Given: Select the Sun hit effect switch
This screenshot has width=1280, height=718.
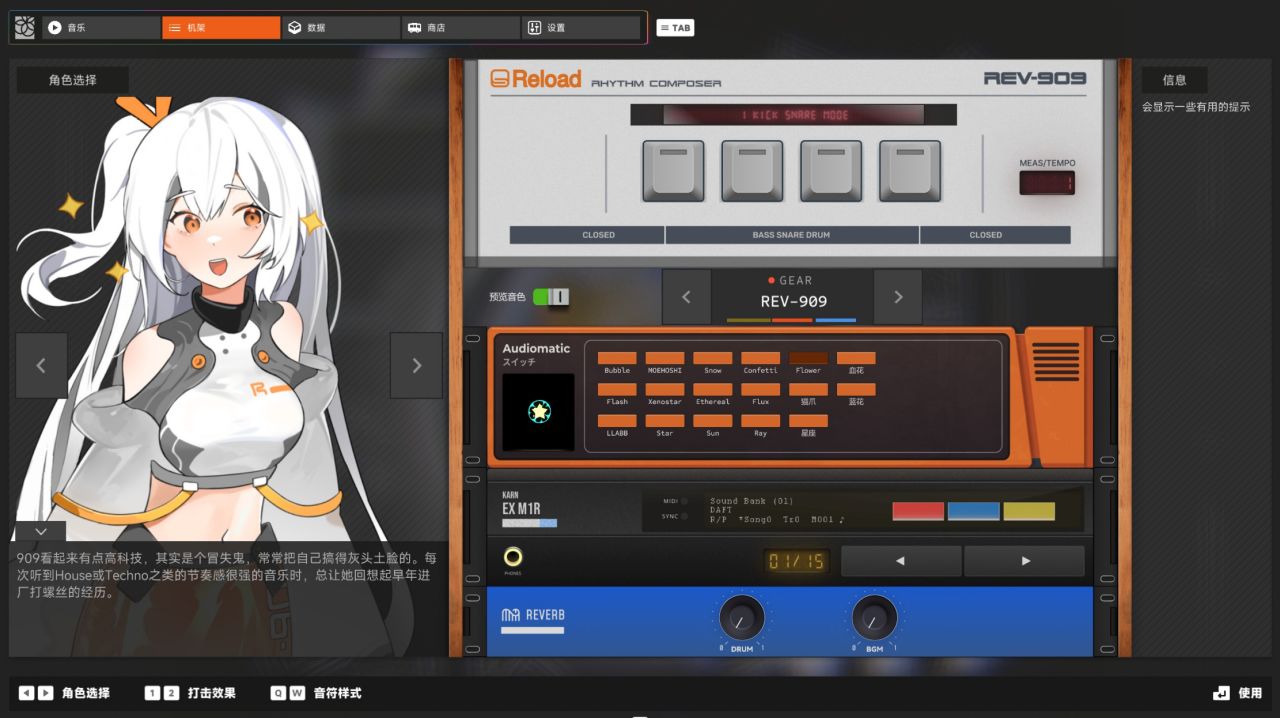Looking at the screenshot, I should point(713,421).
